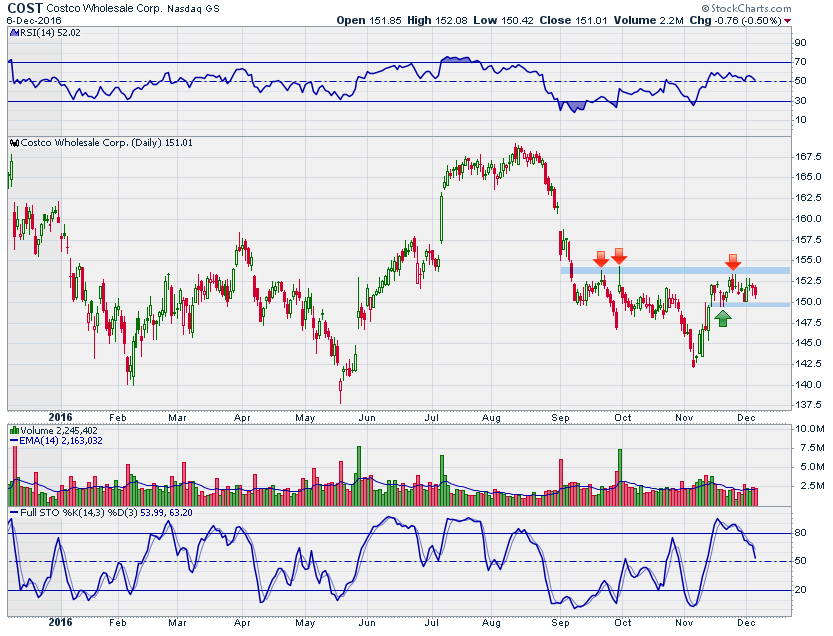The image size is (833, 636).
Task: Click the Aug label under the stochastic panel
Action: click(491, 623)
